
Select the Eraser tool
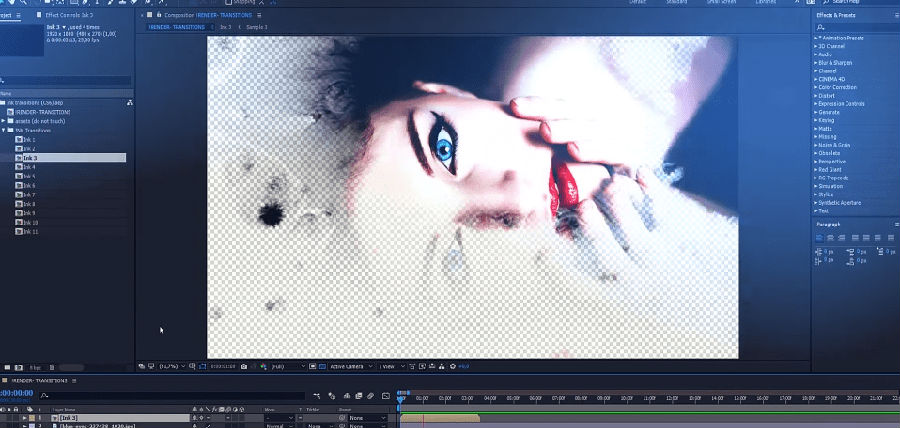pyautogui.click(x=134, y=2)
